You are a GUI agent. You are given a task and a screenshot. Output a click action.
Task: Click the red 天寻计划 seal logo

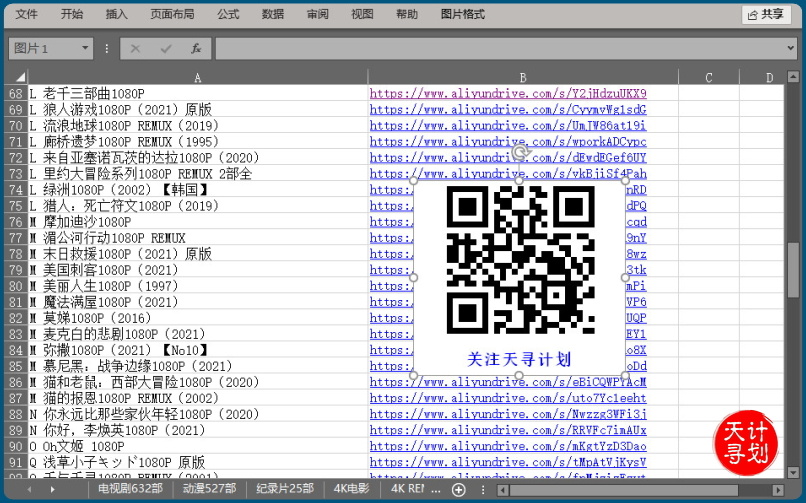click(x=746, y=441)
